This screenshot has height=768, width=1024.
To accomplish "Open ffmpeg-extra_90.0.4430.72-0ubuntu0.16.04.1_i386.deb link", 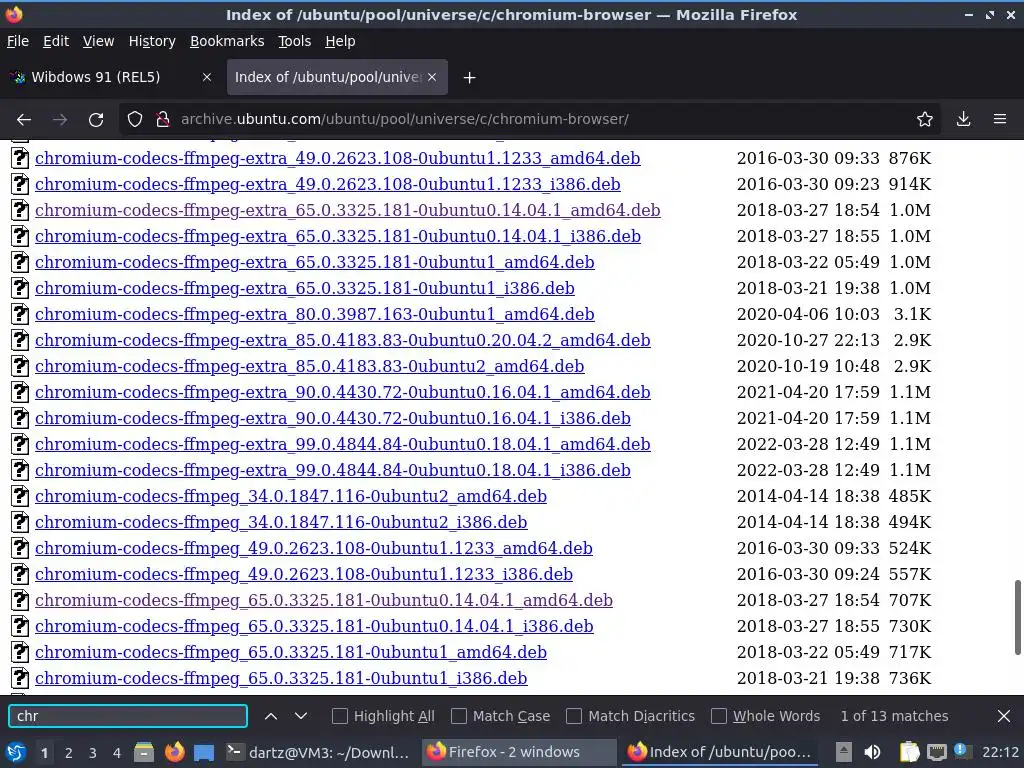I will coord(333,418).
